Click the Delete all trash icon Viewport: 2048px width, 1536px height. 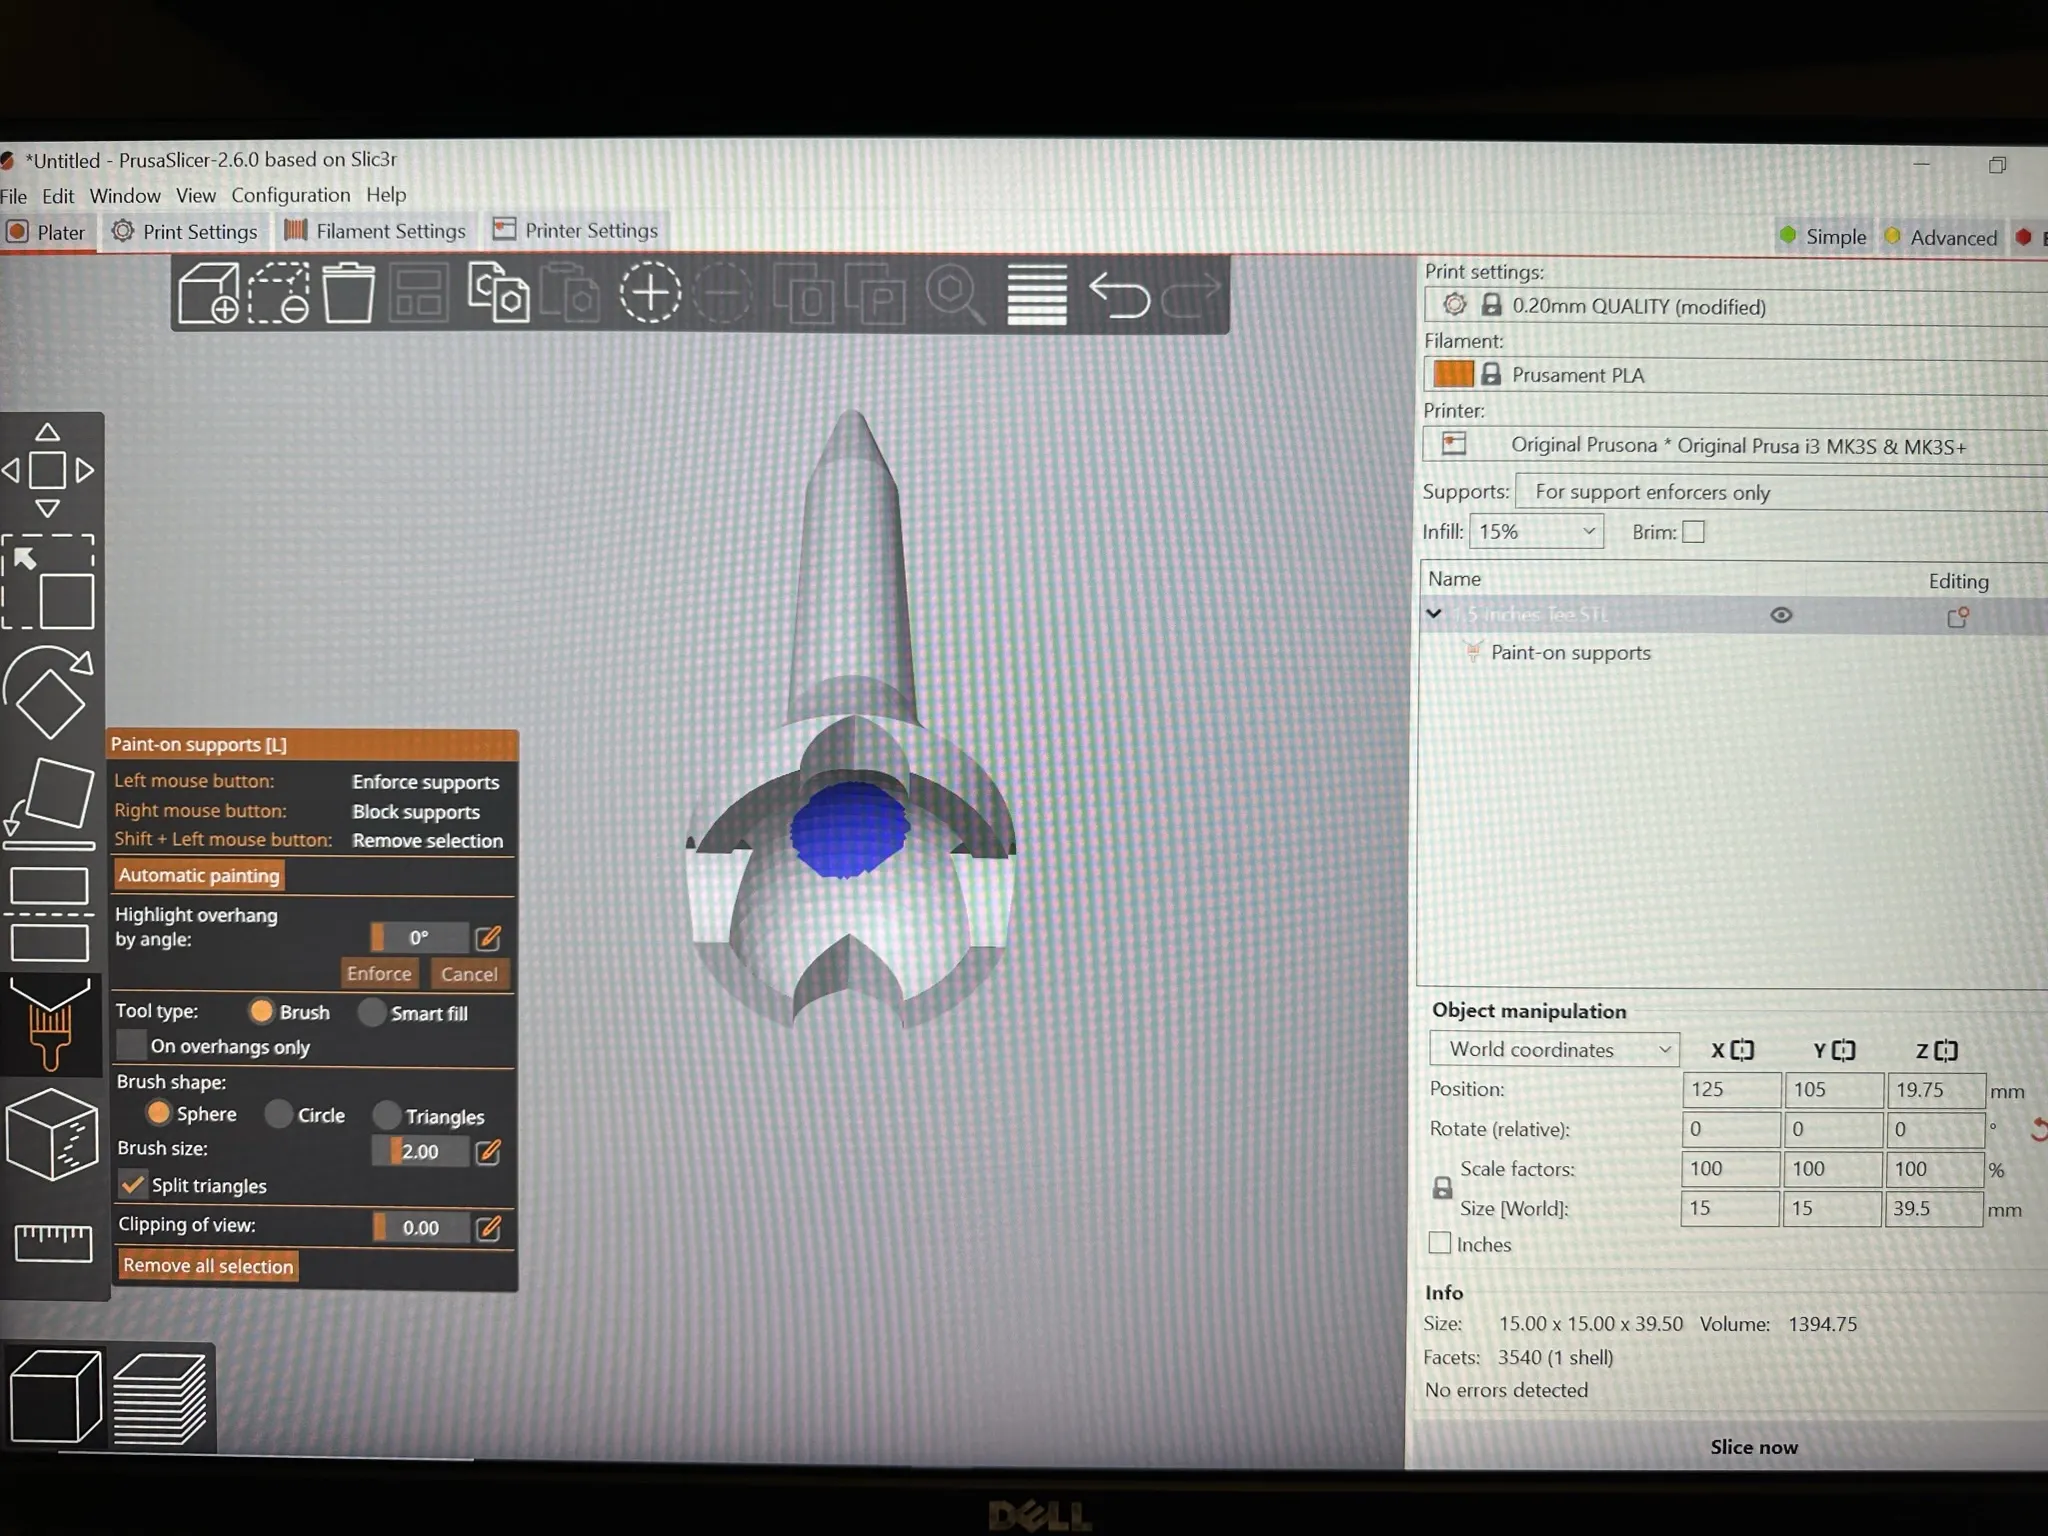tap(348, 293)
